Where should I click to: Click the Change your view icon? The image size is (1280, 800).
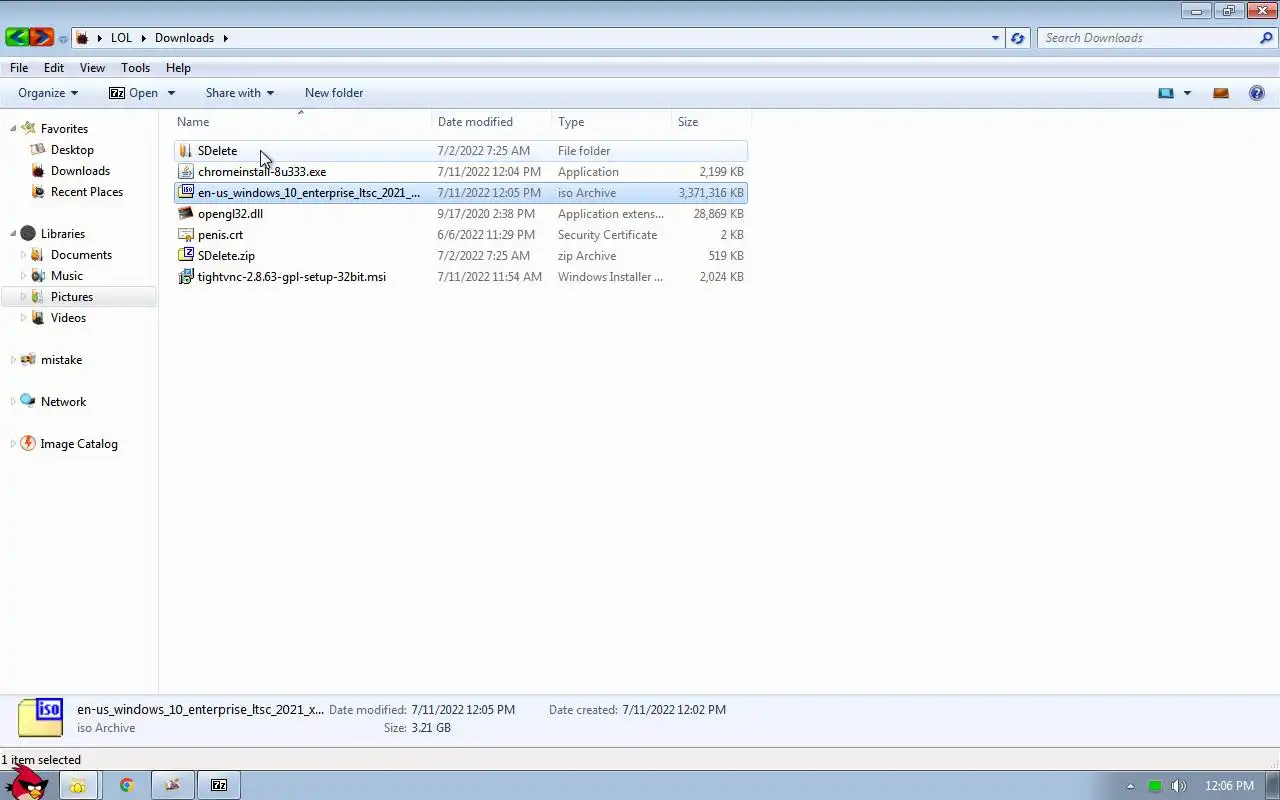tap(1166, 93)
